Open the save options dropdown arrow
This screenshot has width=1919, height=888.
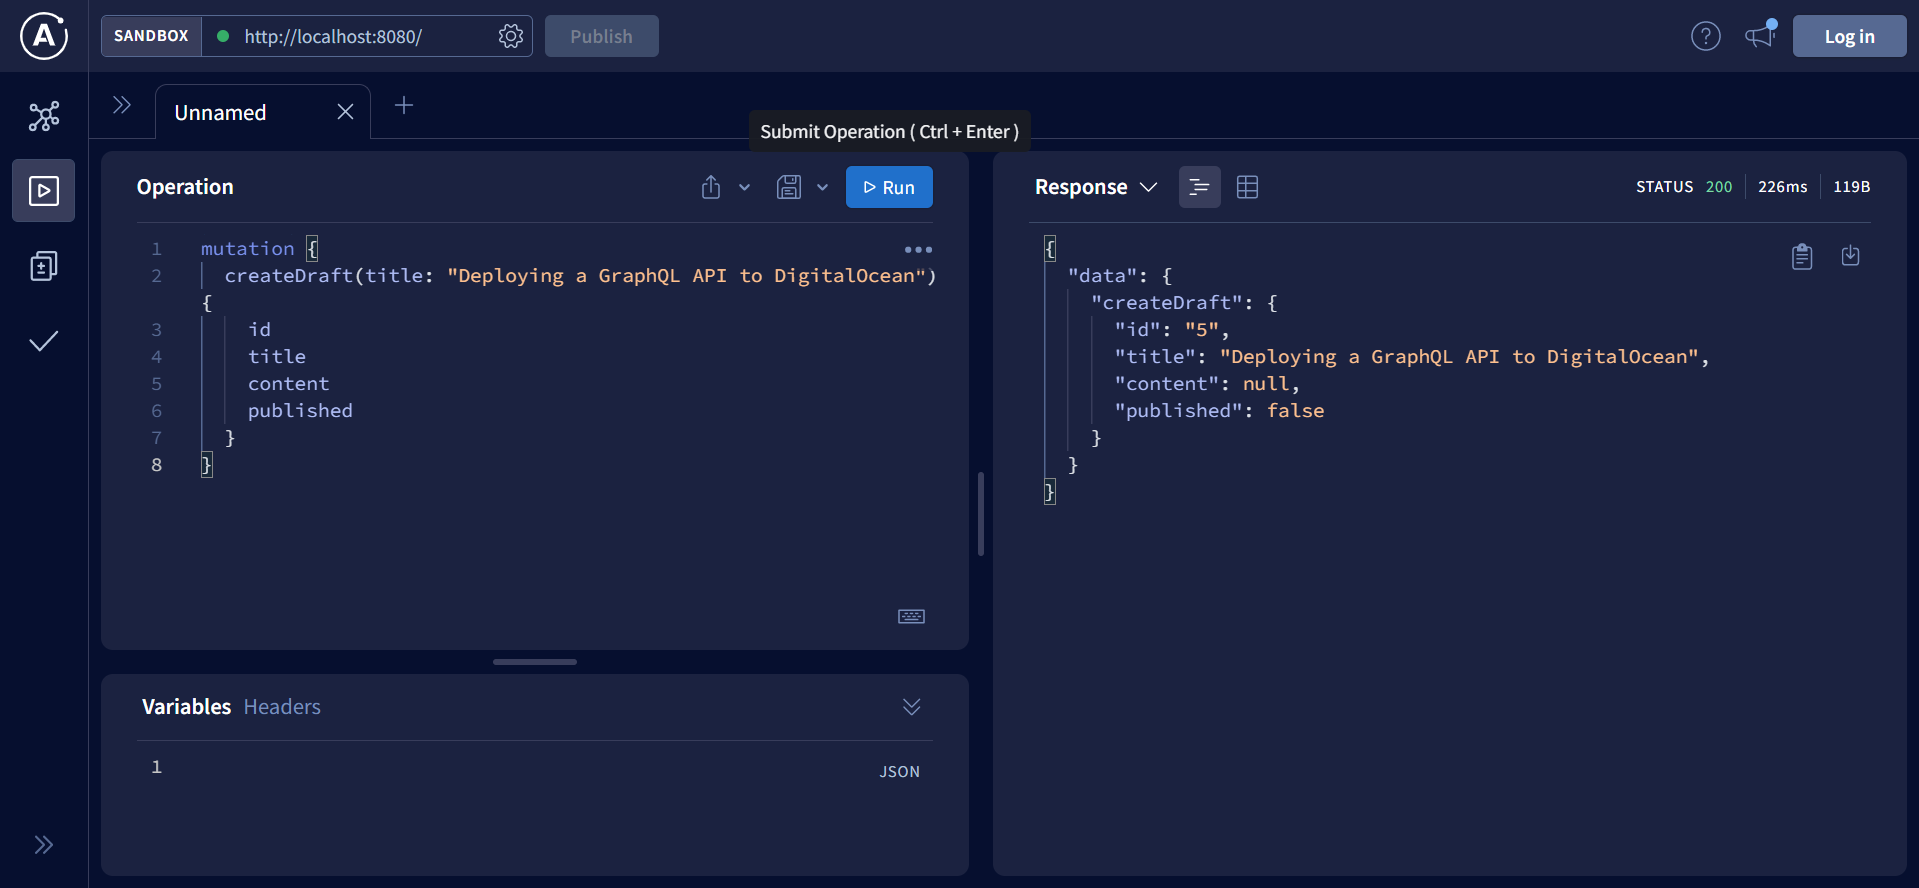point(823,187)
